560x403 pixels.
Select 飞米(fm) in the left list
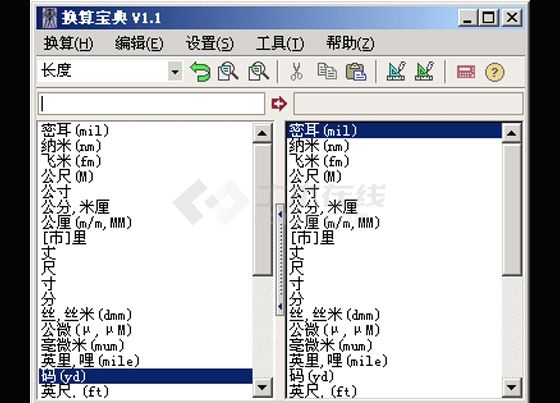146,161
